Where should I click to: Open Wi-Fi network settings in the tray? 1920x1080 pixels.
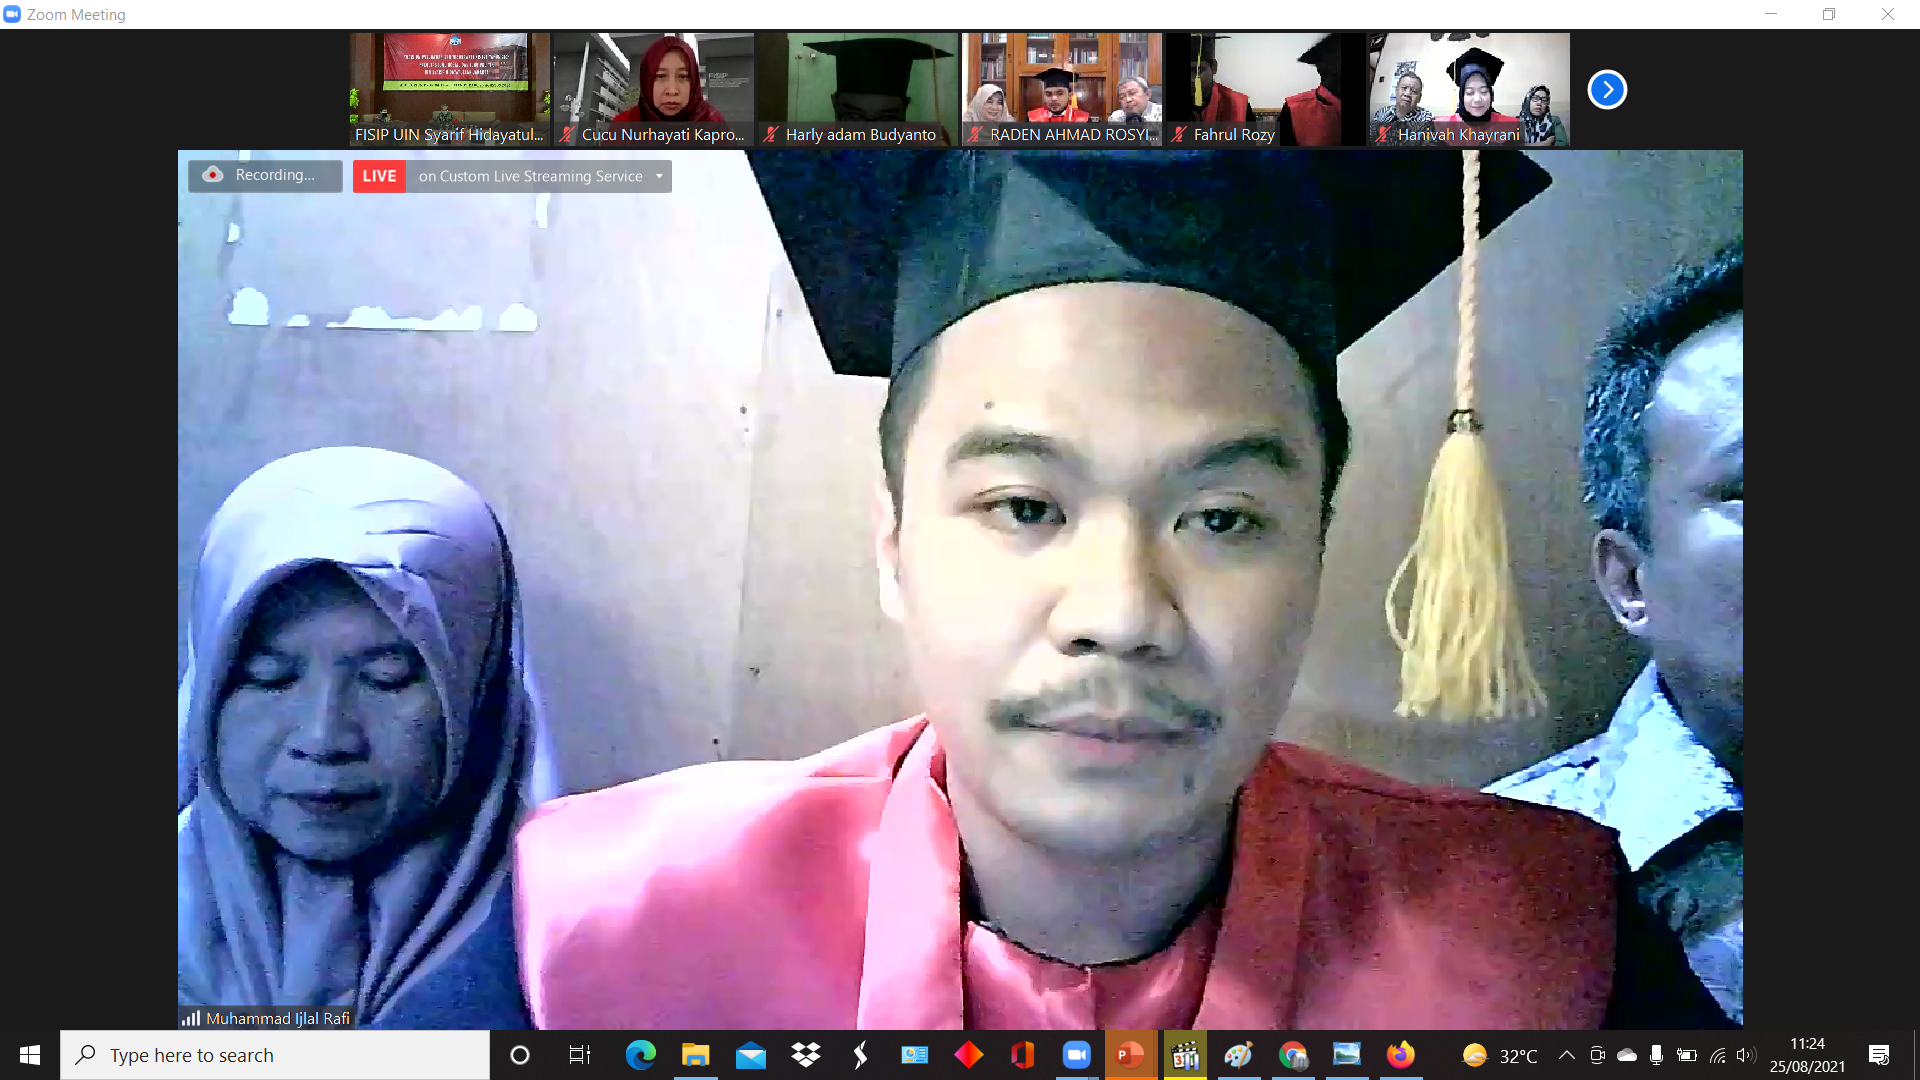(1717, 1055)
